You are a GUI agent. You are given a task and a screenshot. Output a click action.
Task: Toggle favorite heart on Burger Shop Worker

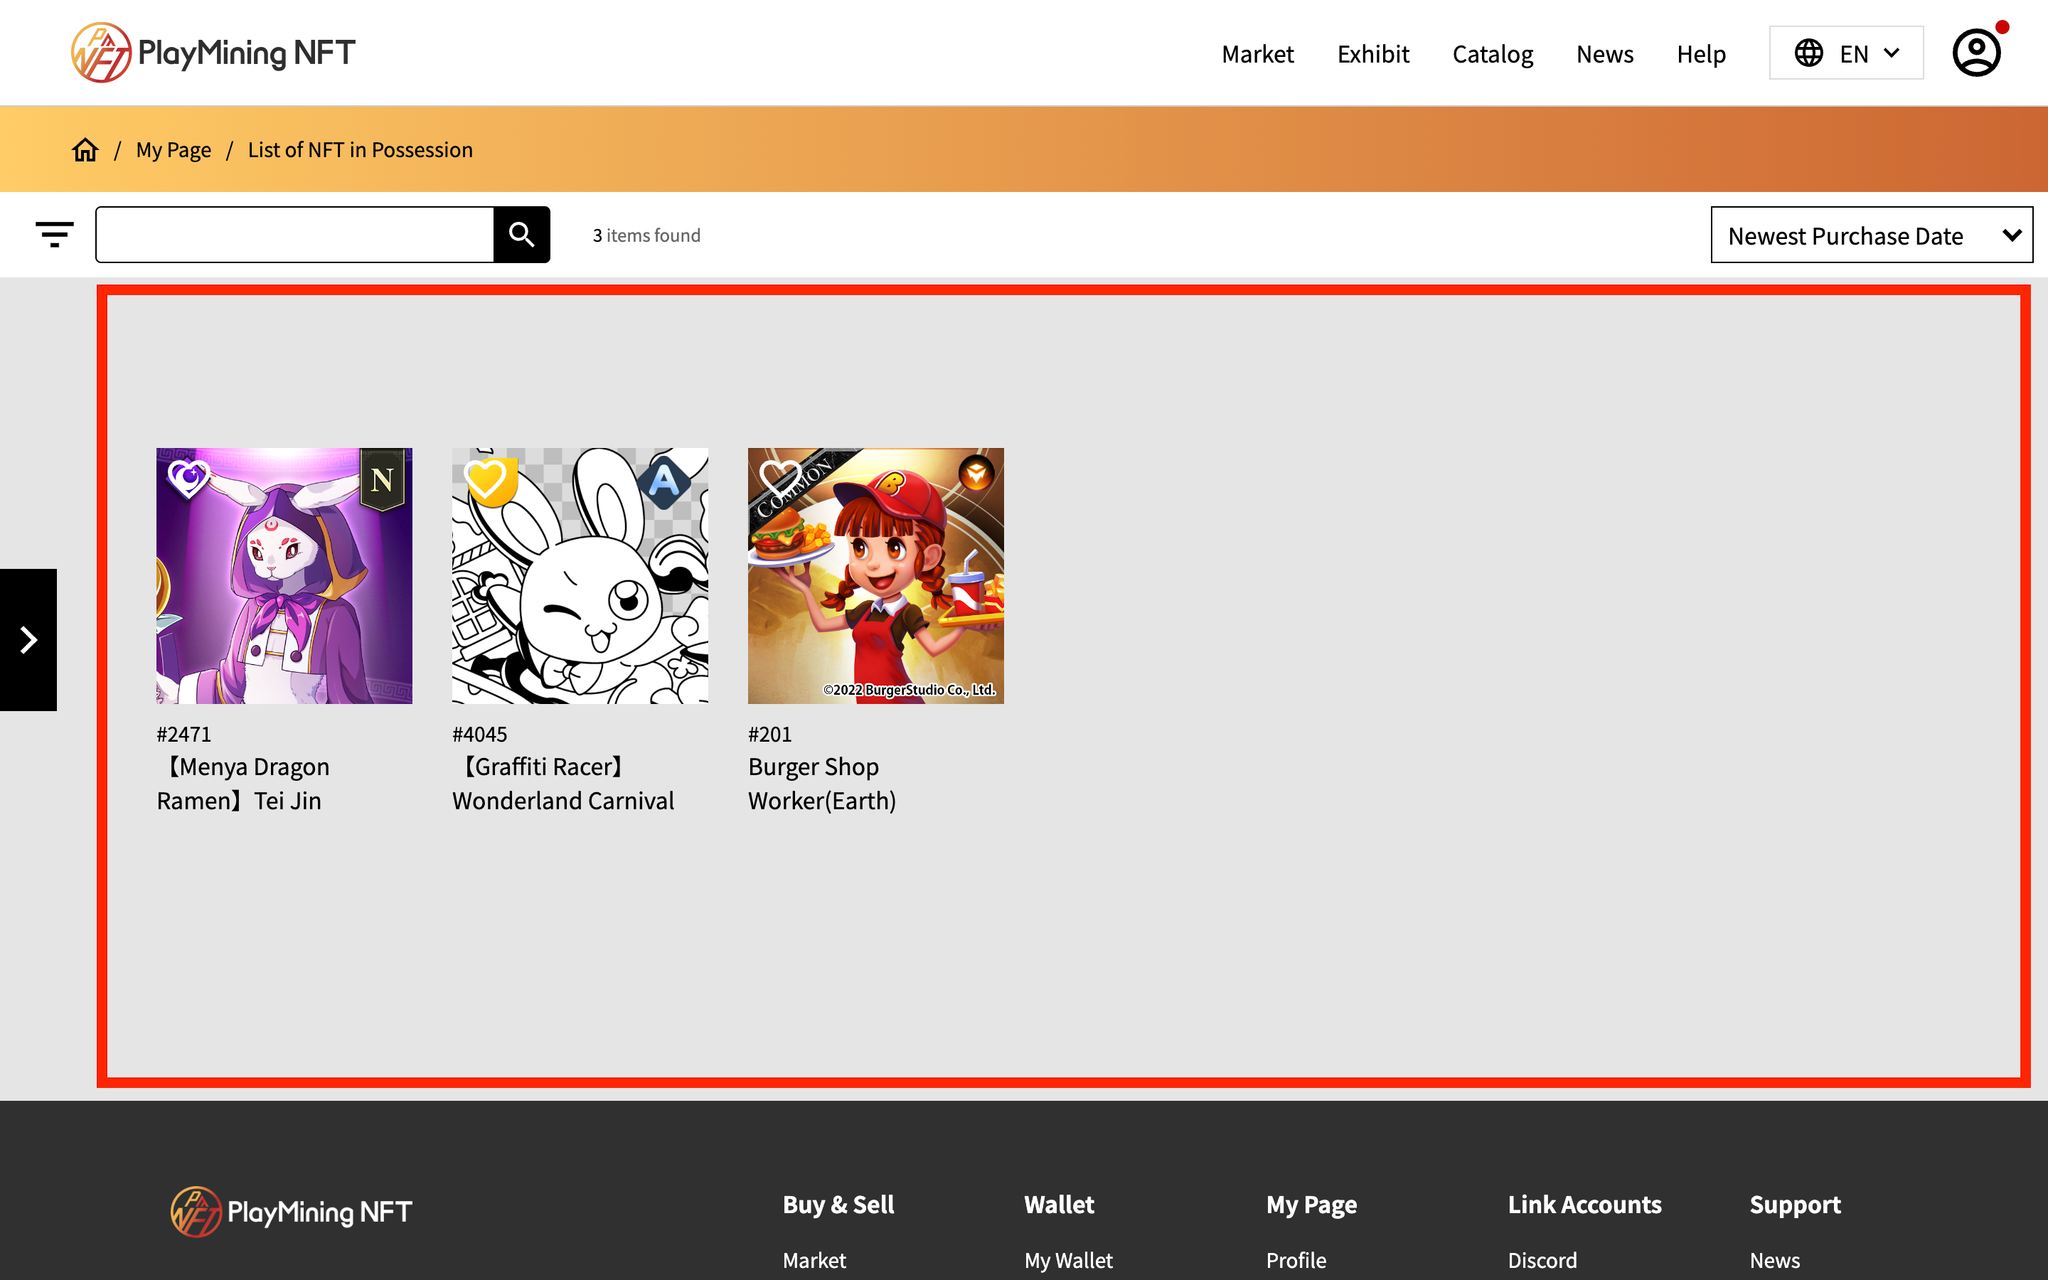pos(779,478)
